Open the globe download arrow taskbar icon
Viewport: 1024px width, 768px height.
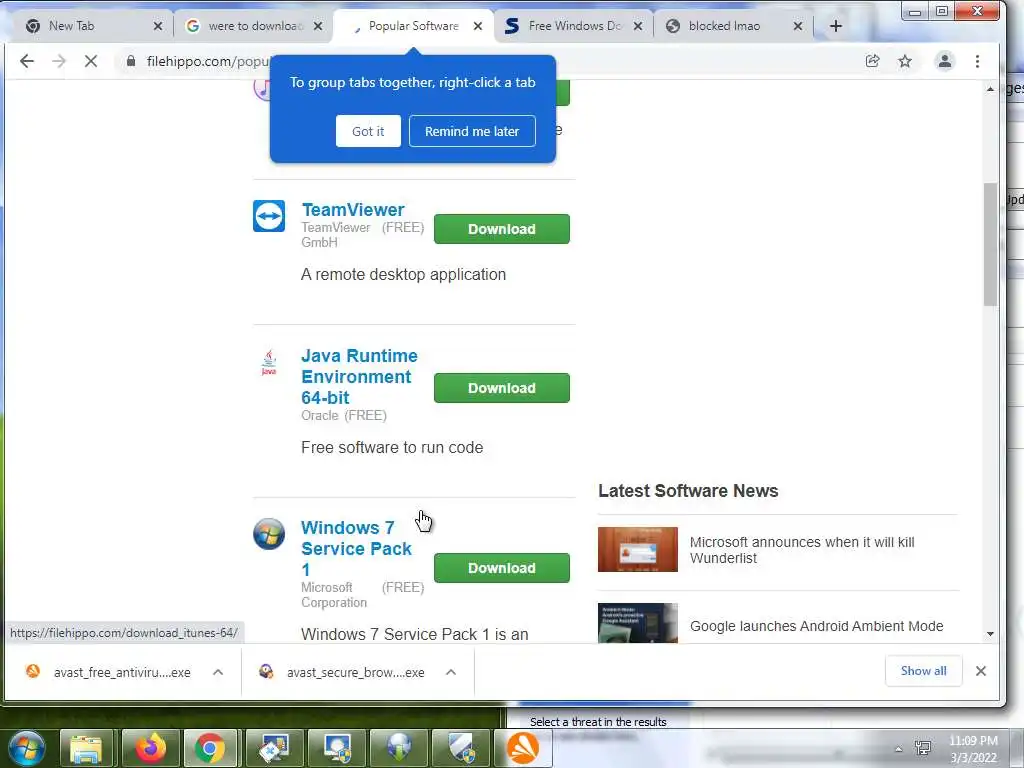[x=399, y=748]
